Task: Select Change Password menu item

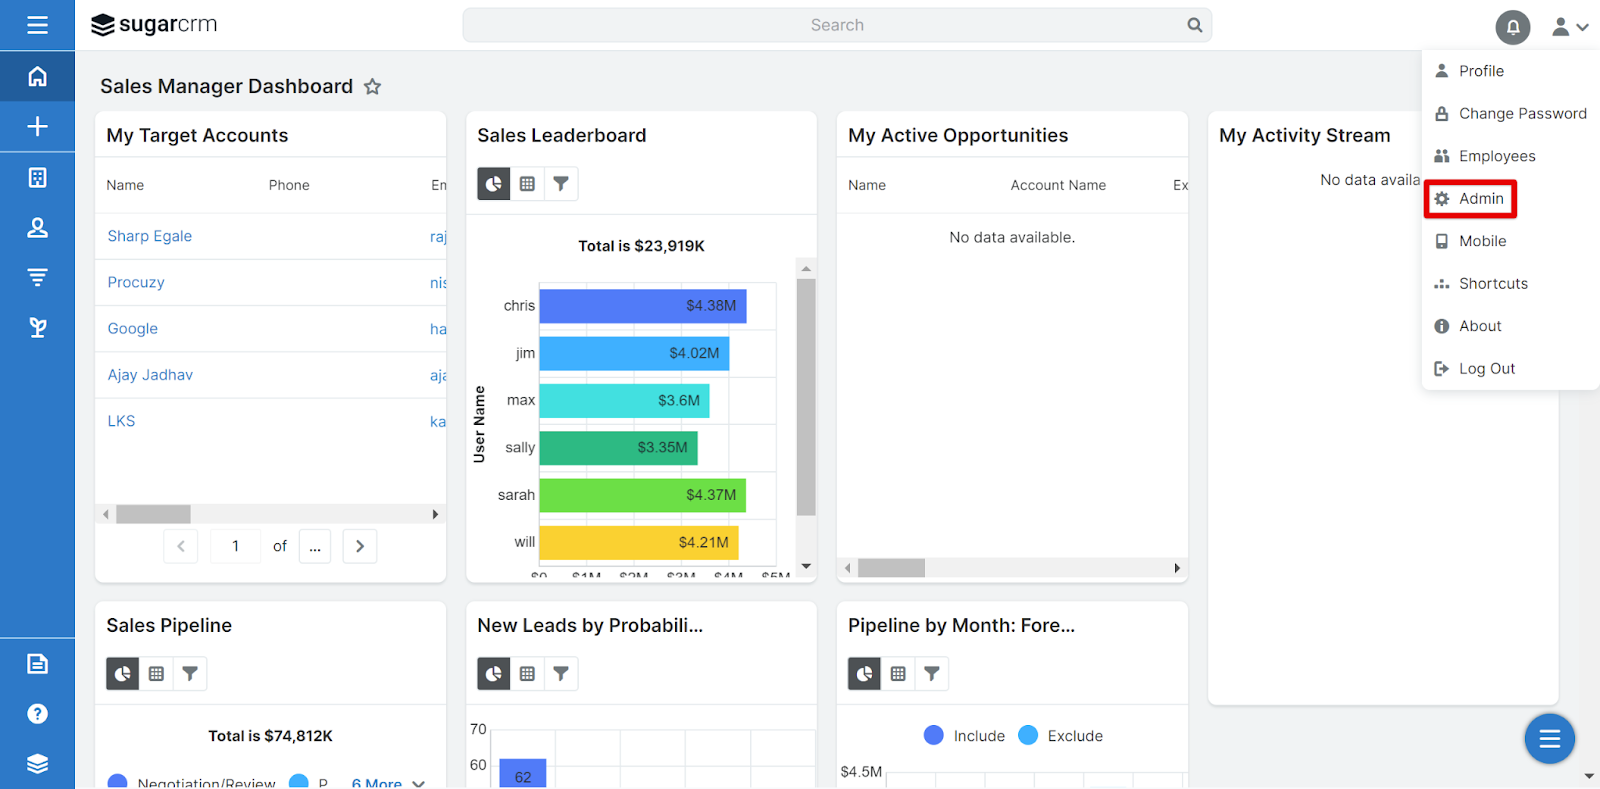Action: 1510,114
